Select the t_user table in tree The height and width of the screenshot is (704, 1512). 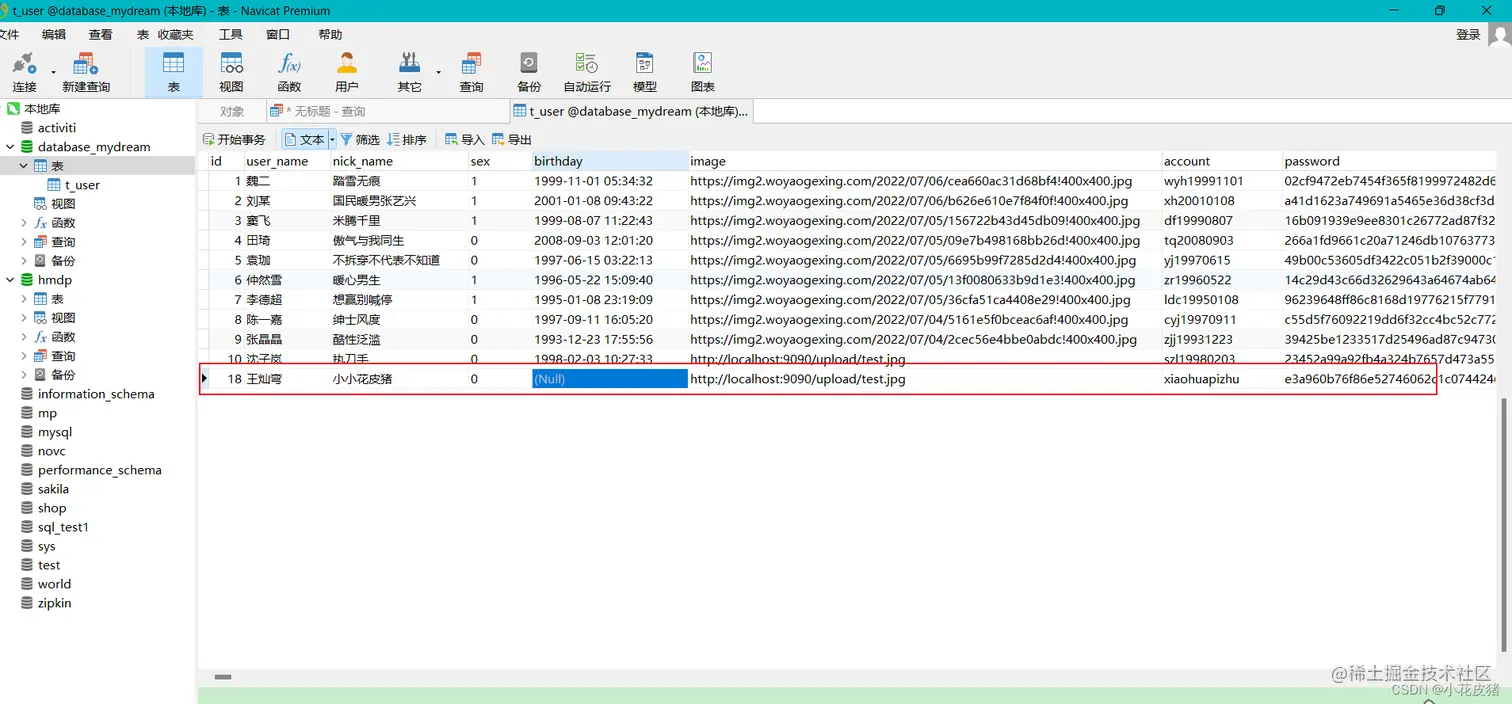tap(73, 185)
